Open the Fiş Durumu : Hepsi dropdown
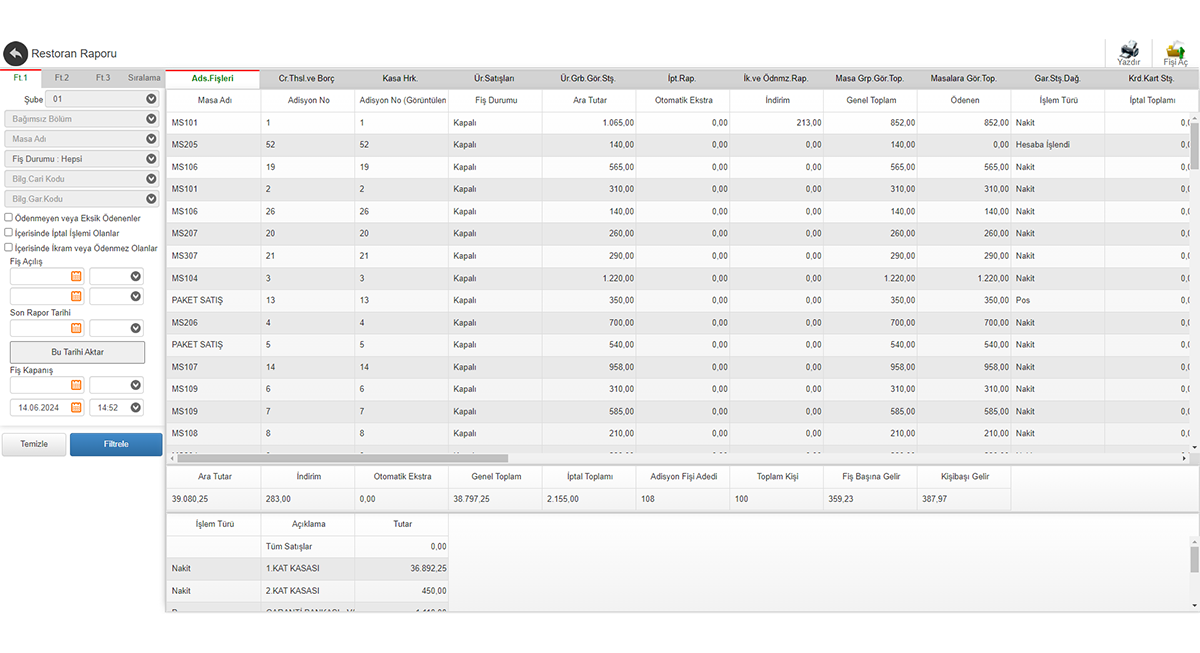Image resolution: width=1200 pixels, height=653 pixels. click(x=151, y=159)
